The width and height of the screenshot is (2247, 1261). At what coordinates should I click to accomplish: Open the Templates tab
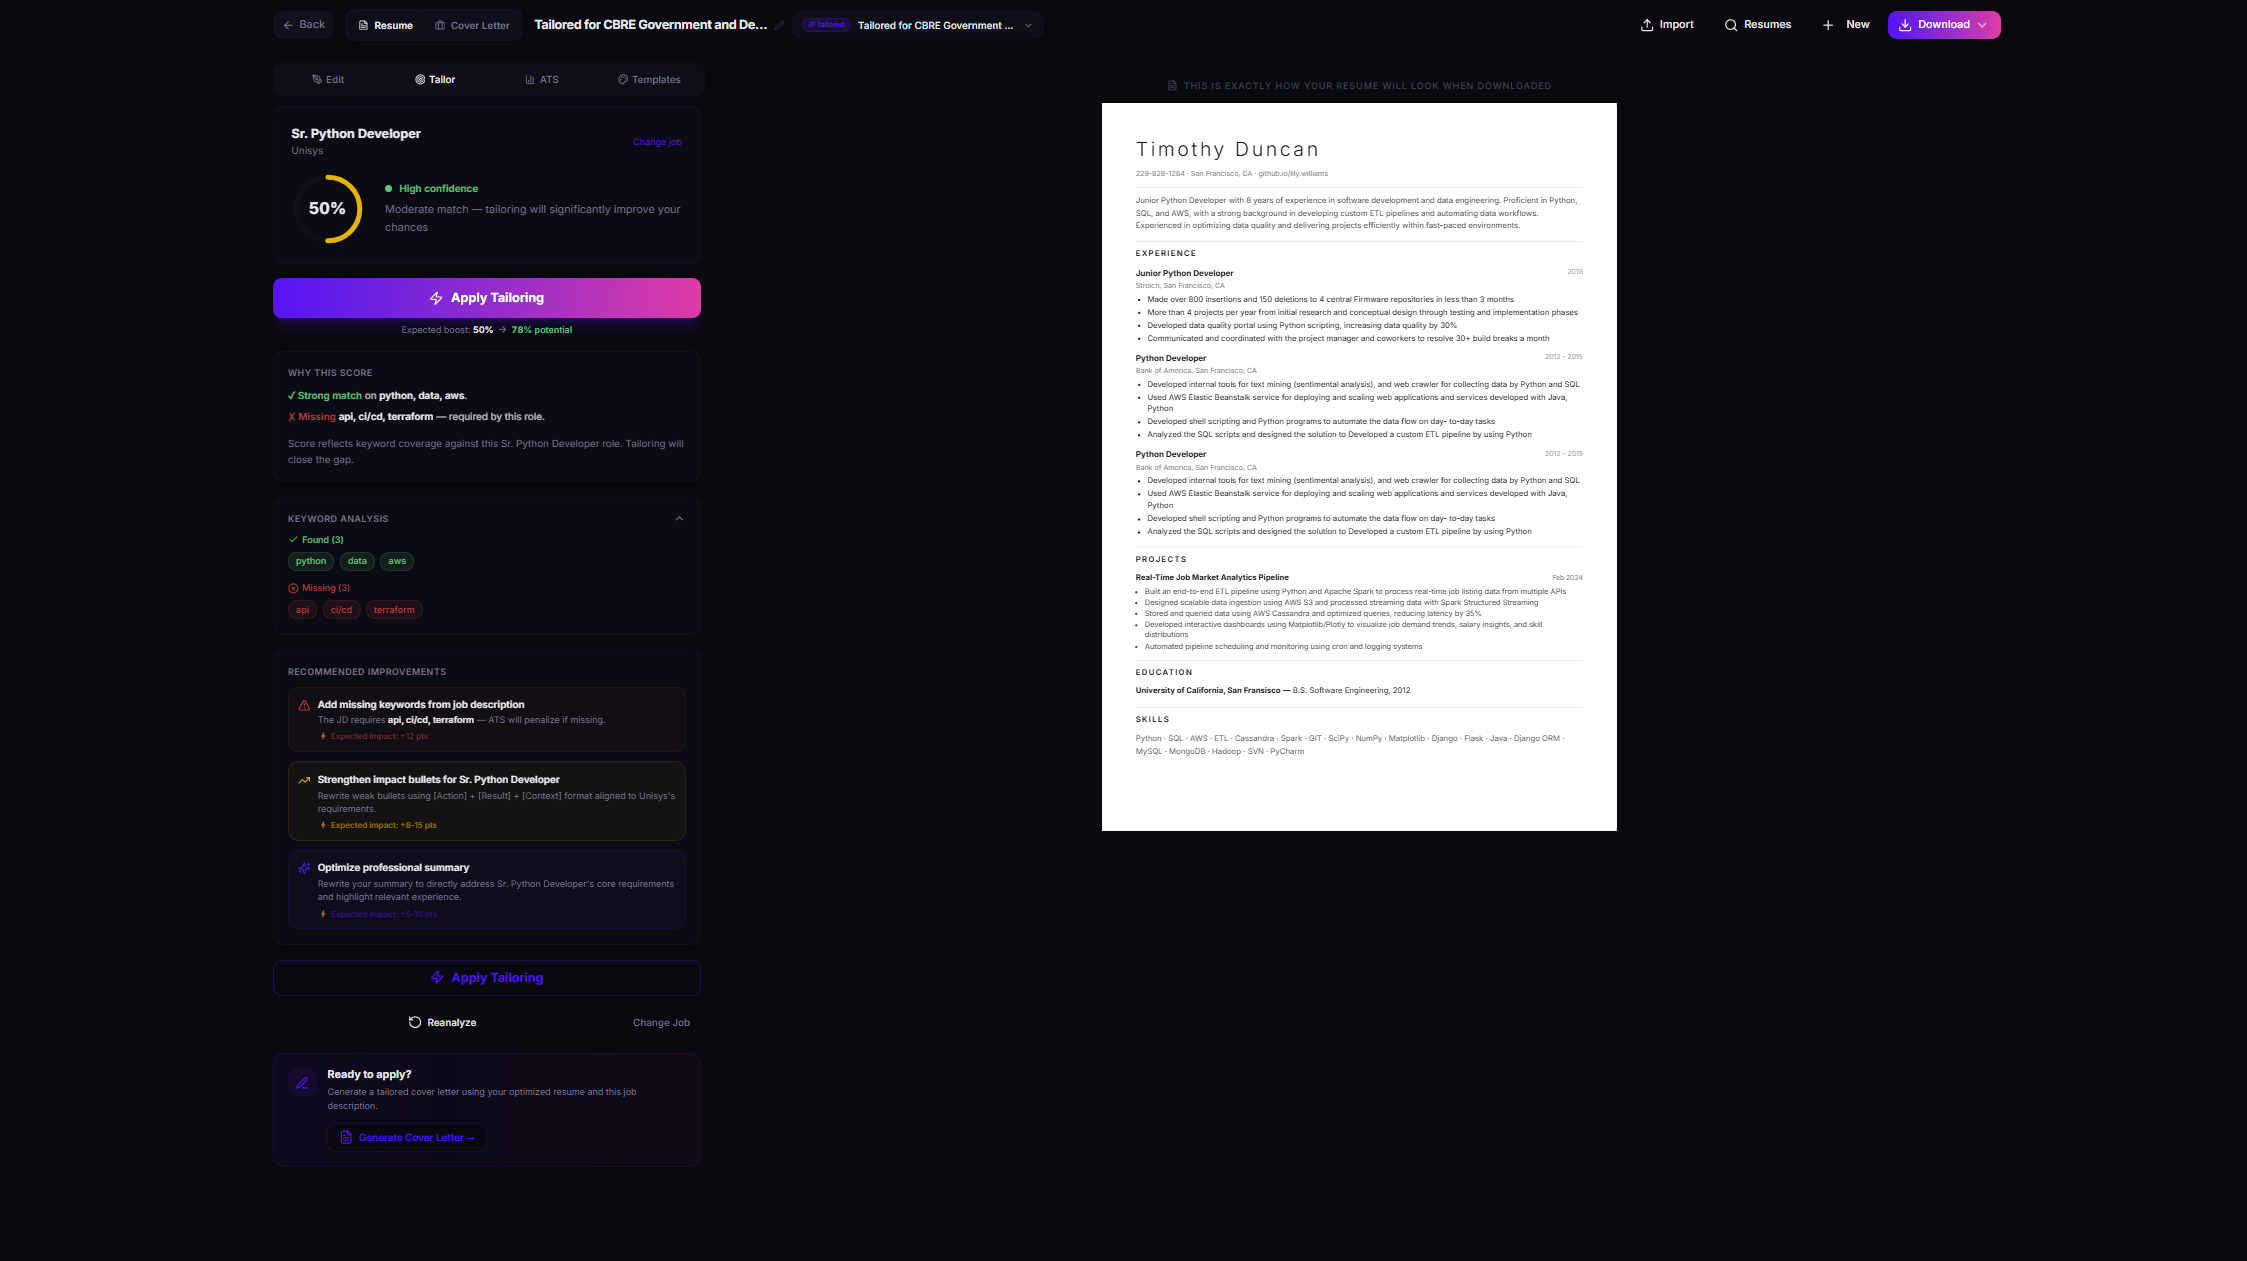click(x=649, y=80)
